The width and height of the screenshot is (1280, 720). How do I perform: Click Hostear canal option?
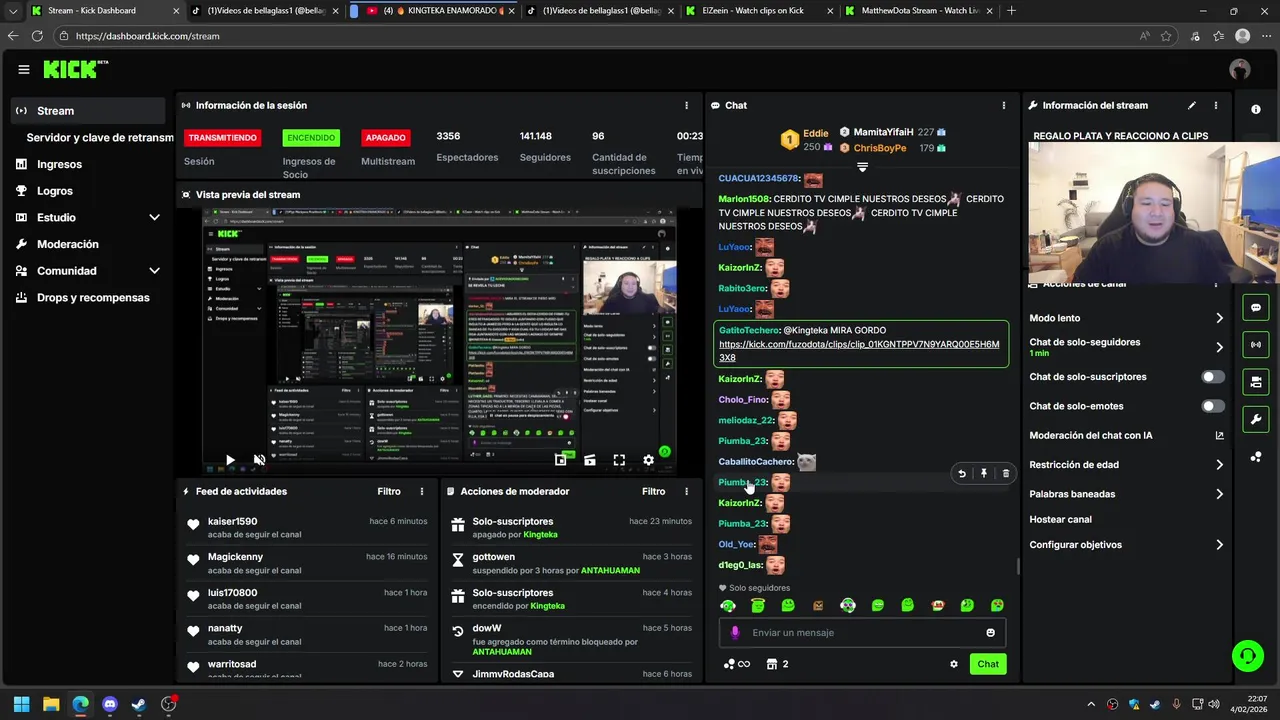coord(1060,520)
